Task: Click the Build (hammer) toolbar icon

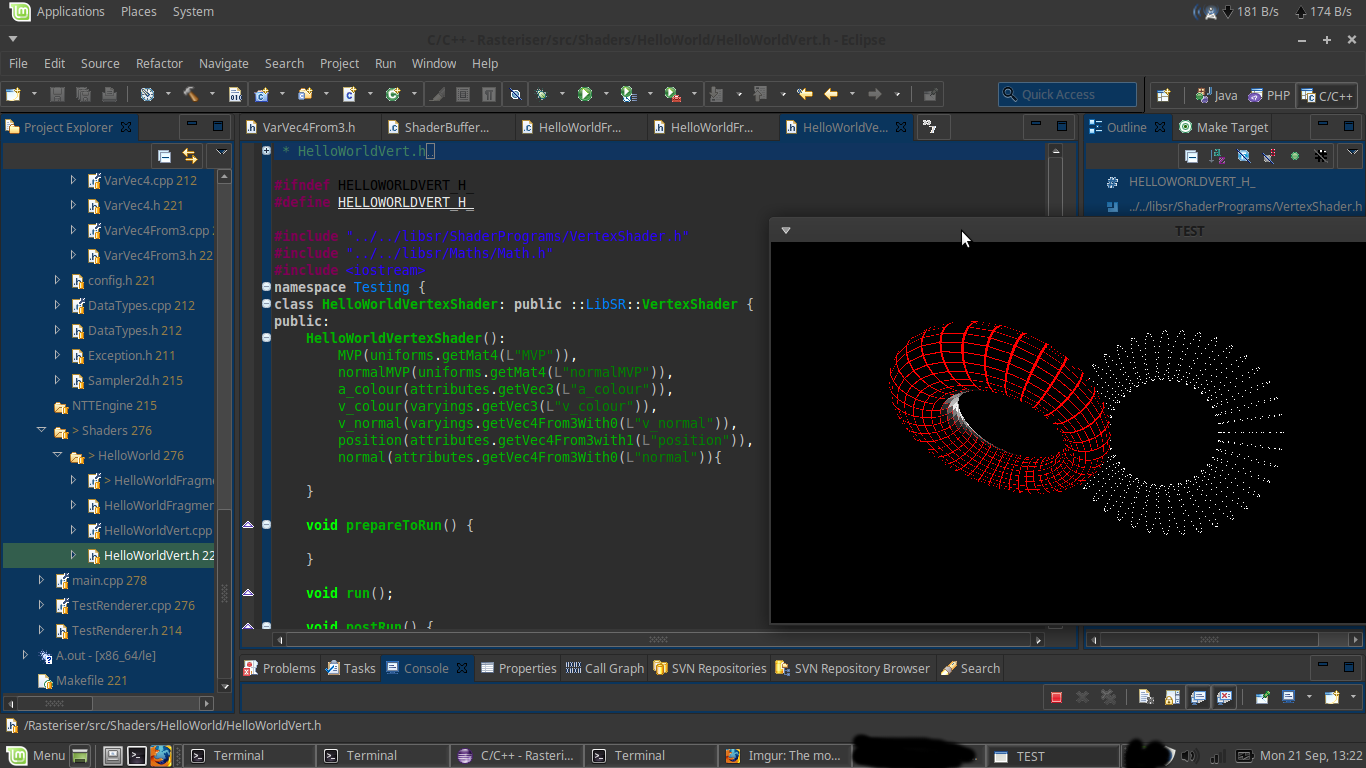Action: pyautogui.click(x=190, y=94)
